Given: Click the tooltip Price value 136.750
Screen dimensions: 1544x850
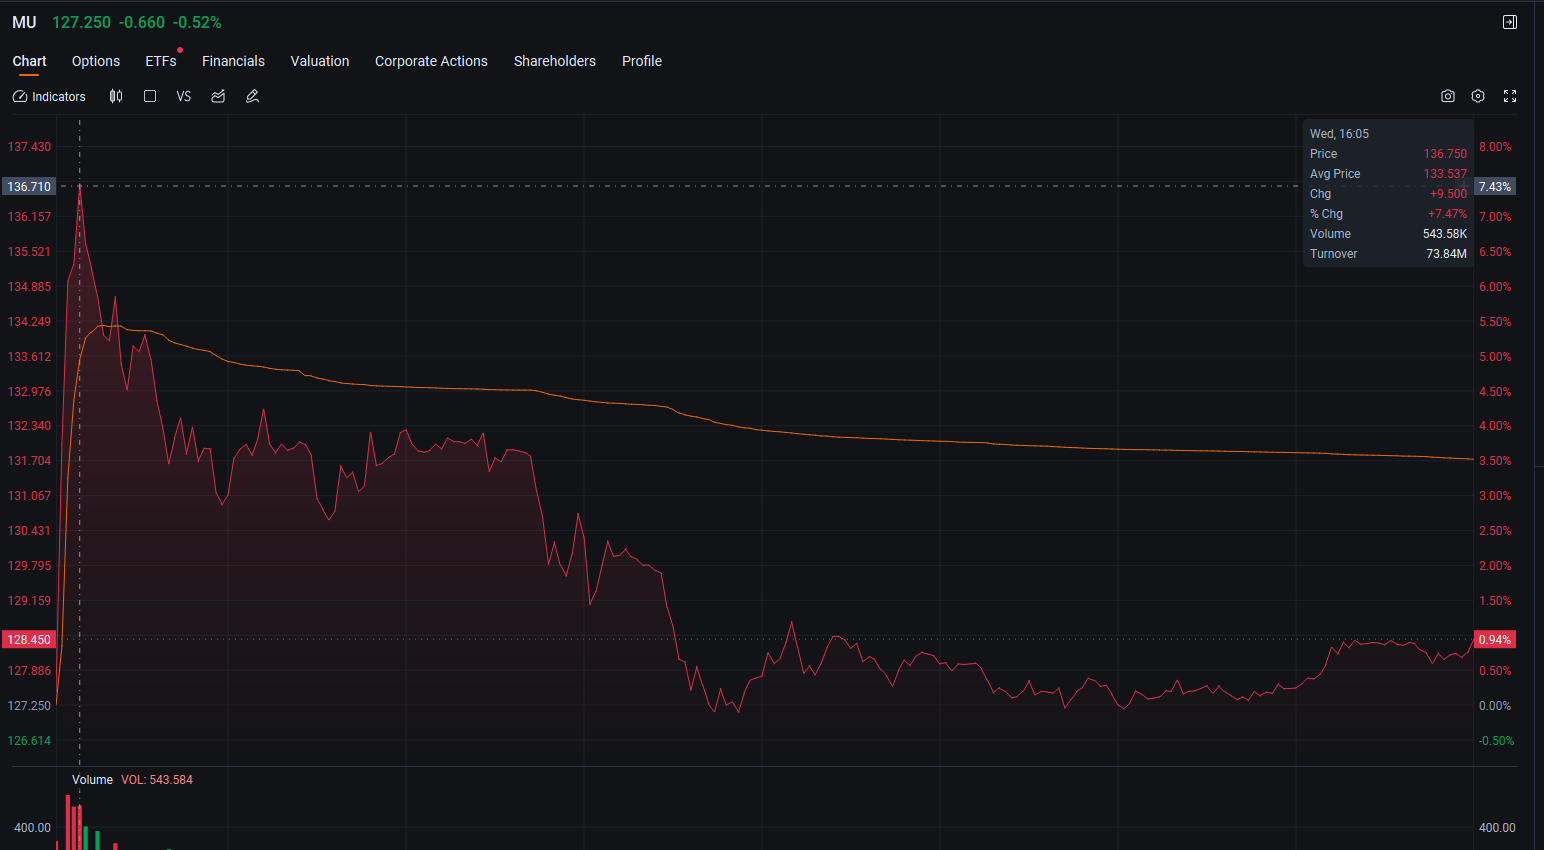Looking at the screenshot, I should point(1445,154).
